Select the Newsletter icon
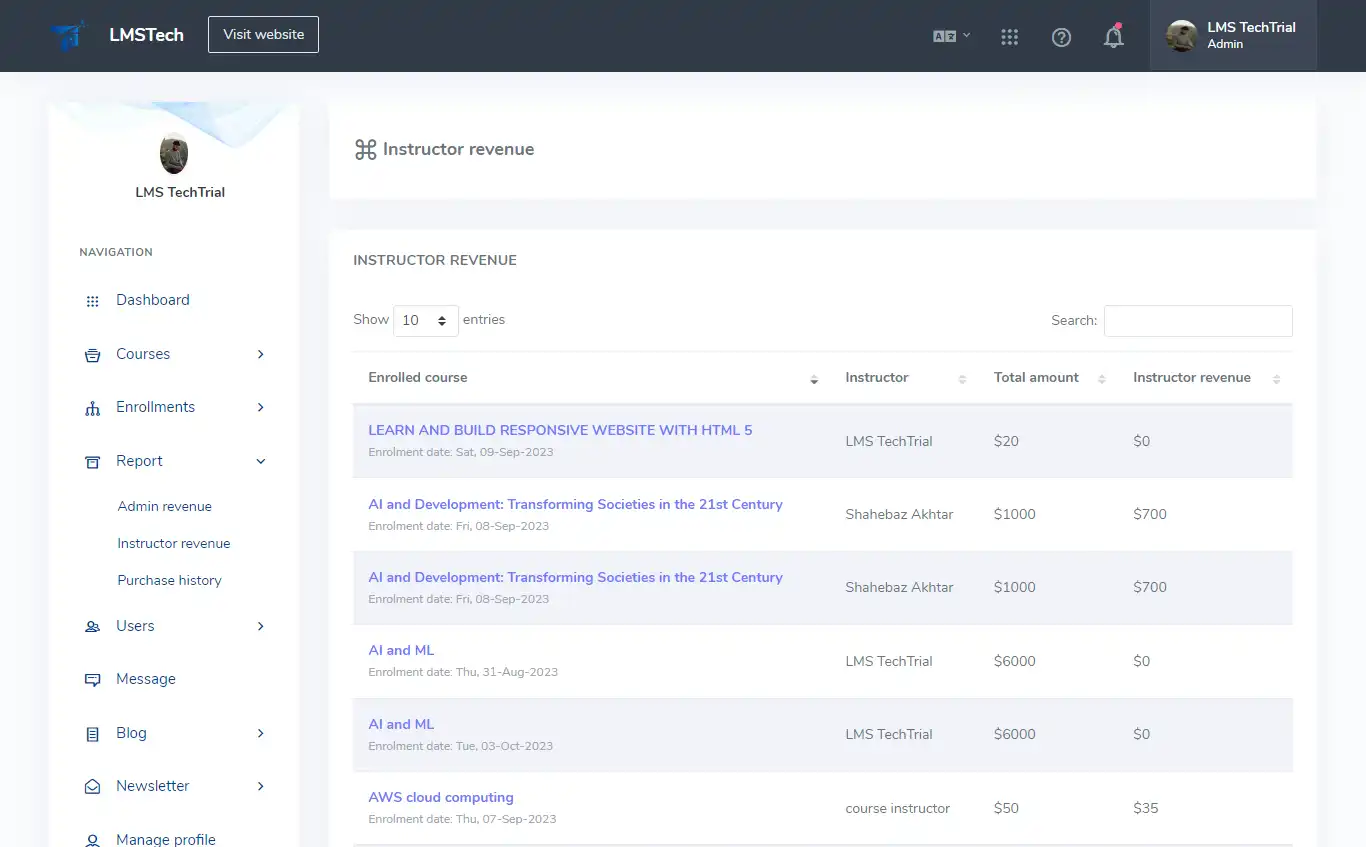The height and width of the screenshot is (847, 1366). pyautogui.click(x=92, y=786)
